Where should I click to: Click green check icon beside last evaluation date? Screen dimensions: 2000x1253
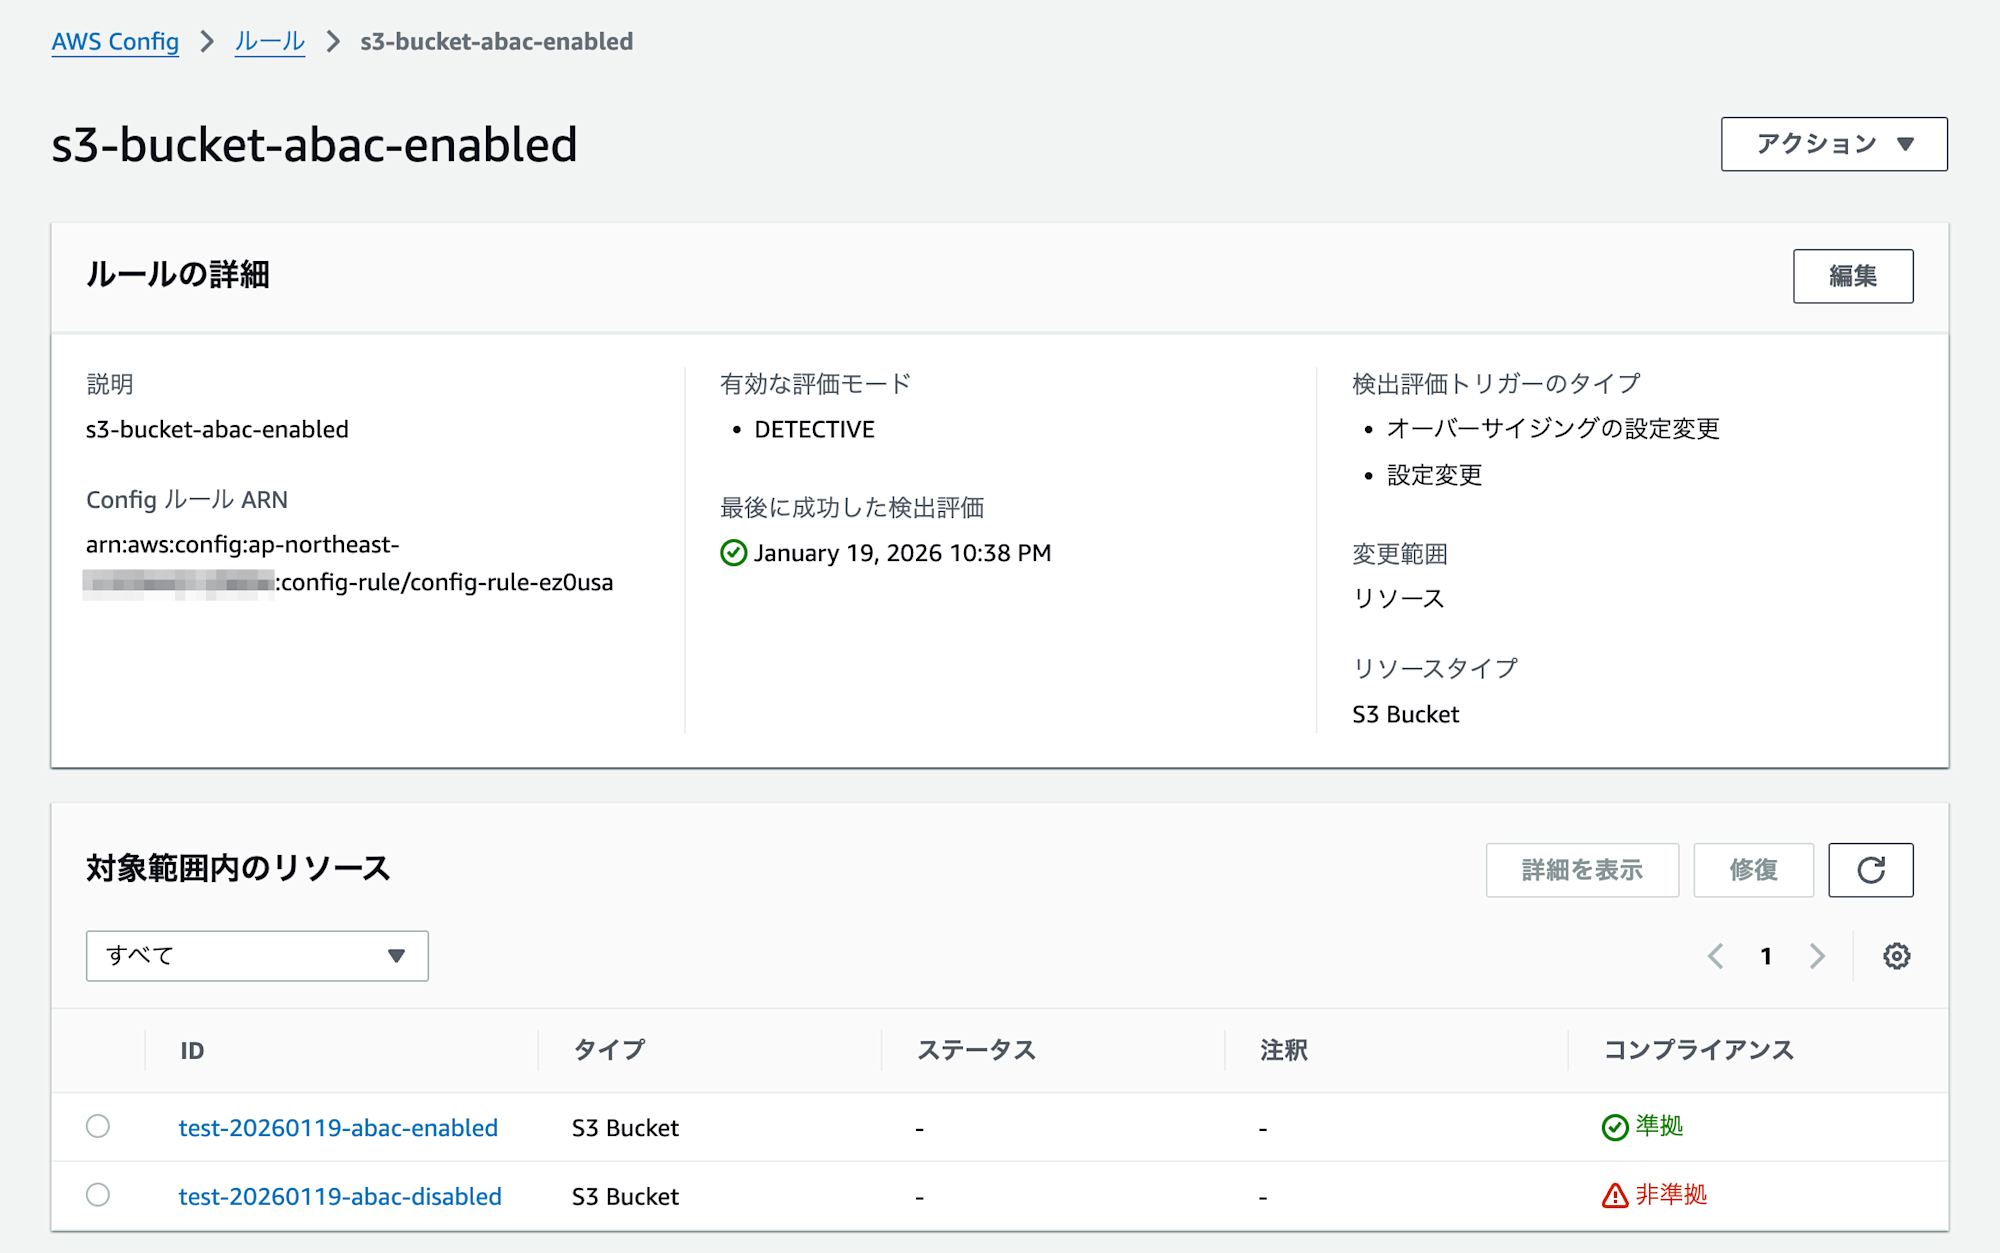coord(733,553)
